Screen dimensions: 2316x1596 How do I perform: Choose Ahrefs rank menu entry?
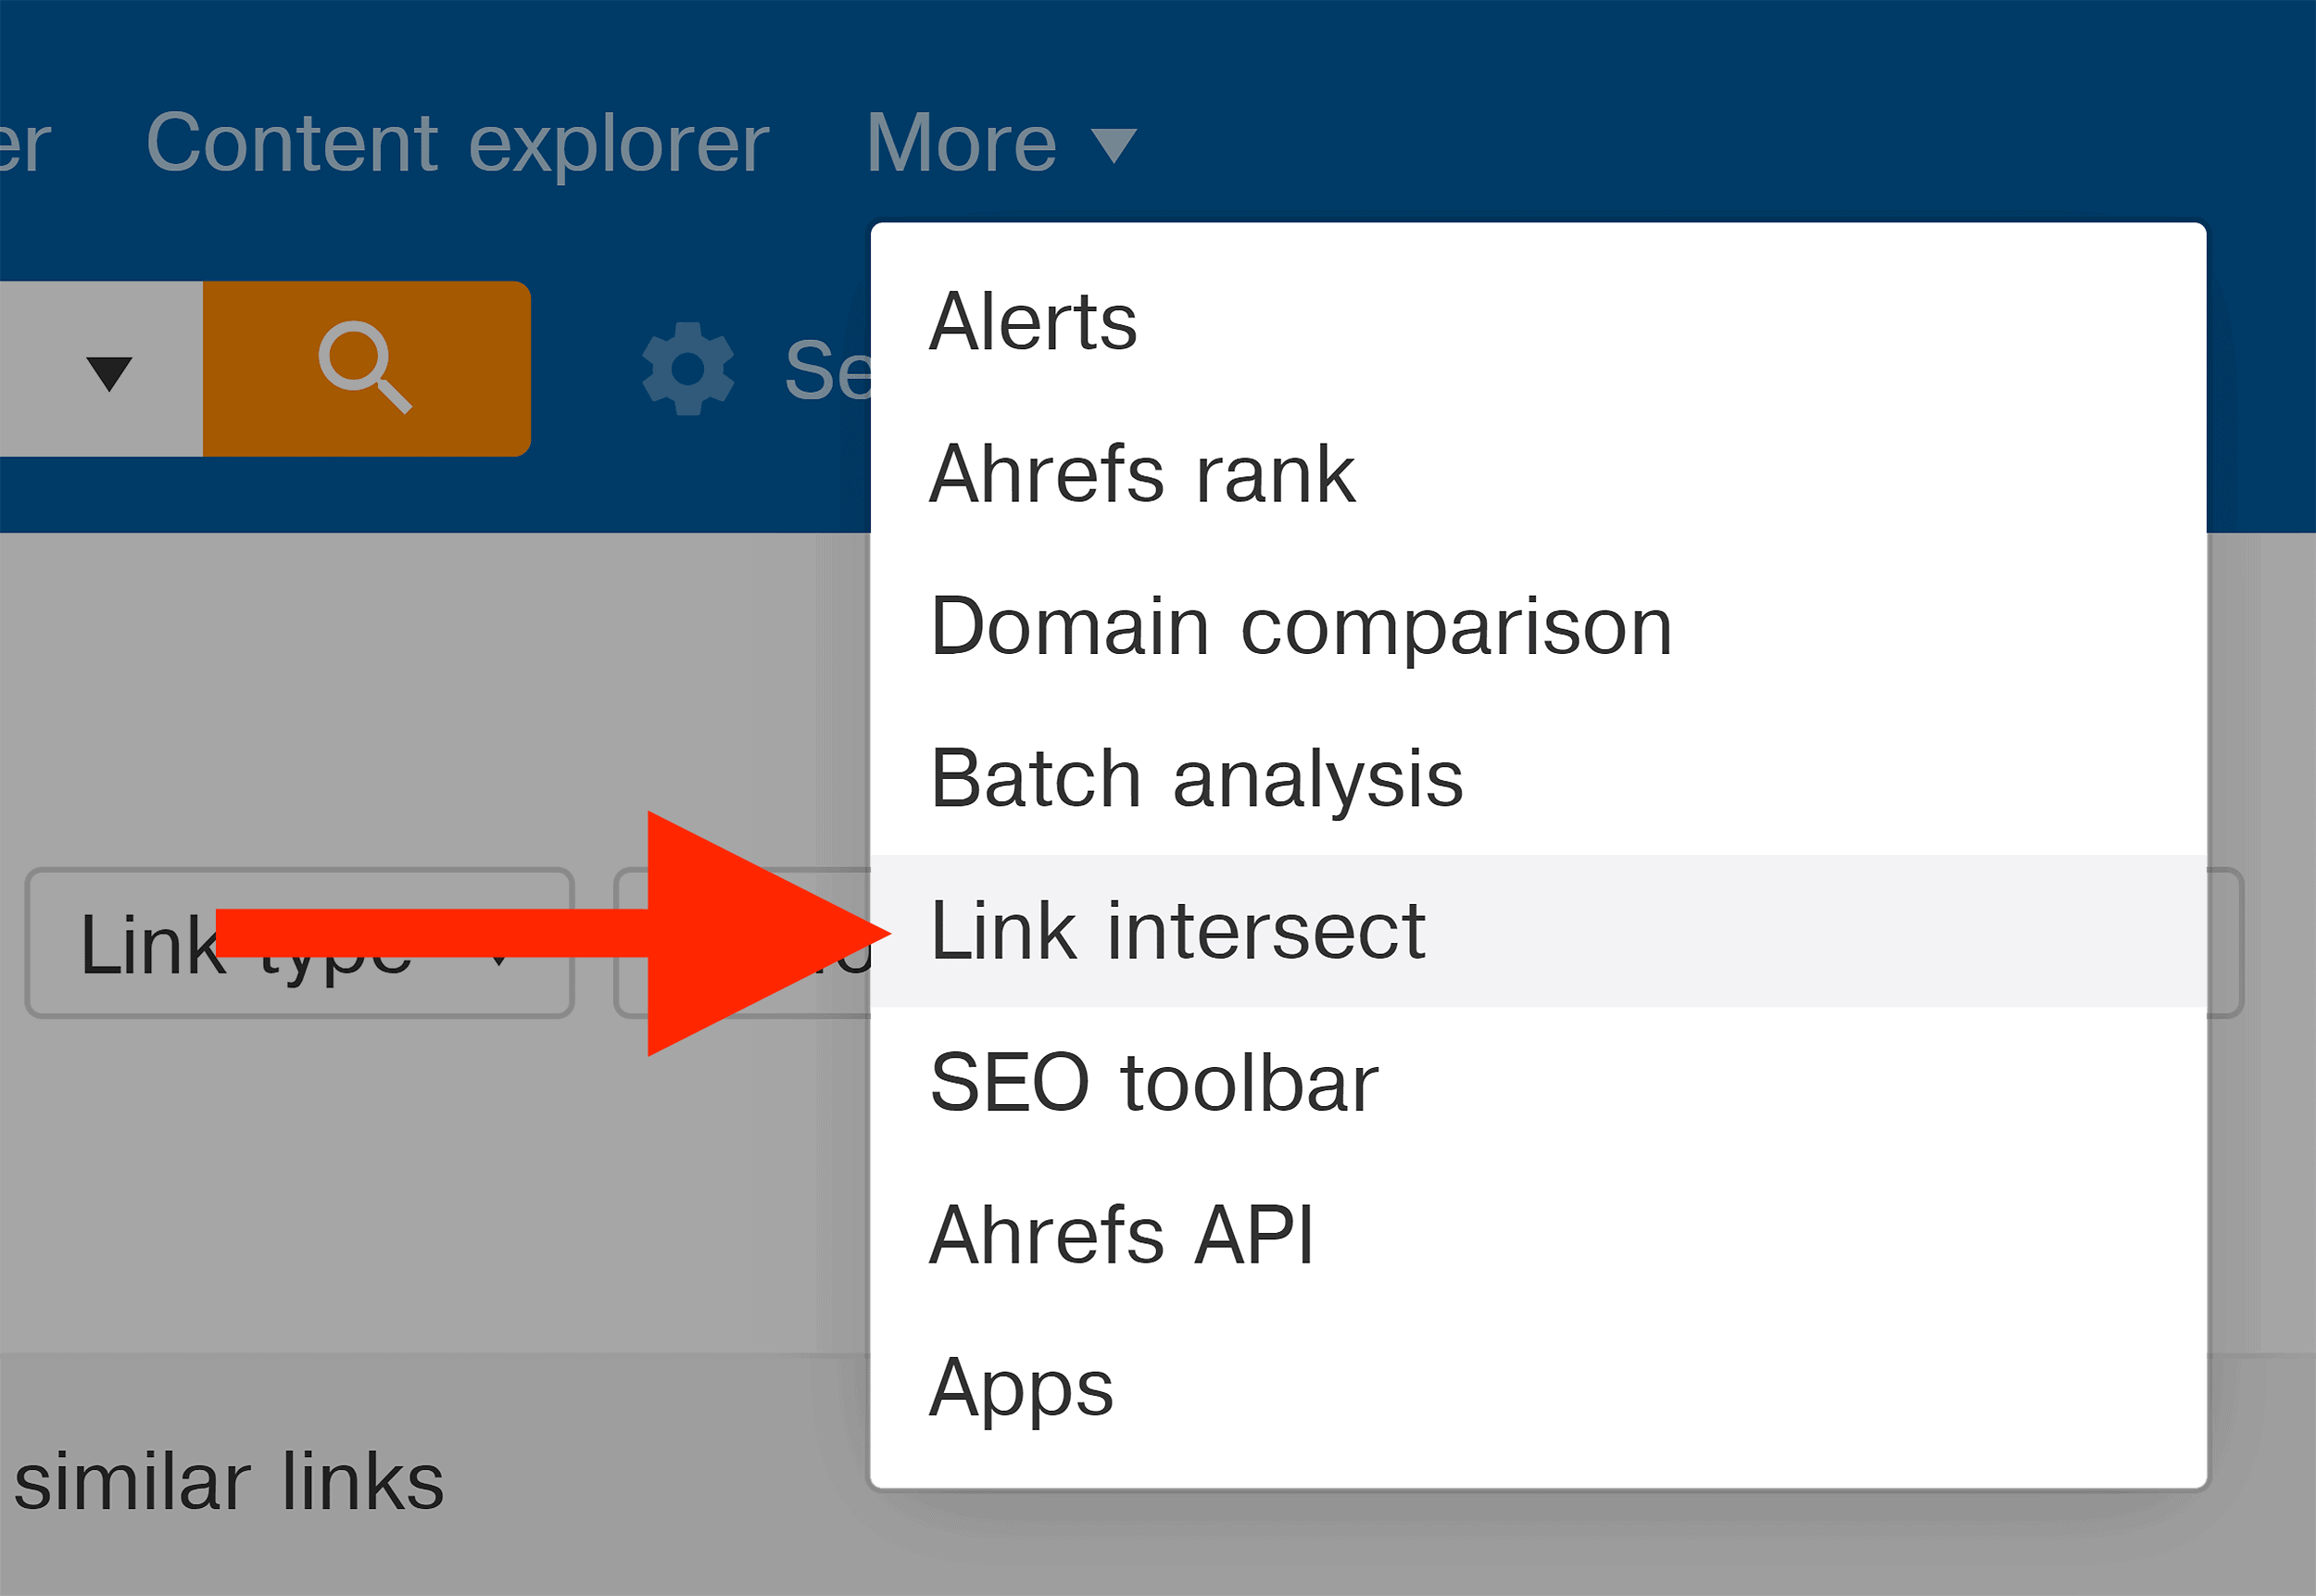(1538, 474)
